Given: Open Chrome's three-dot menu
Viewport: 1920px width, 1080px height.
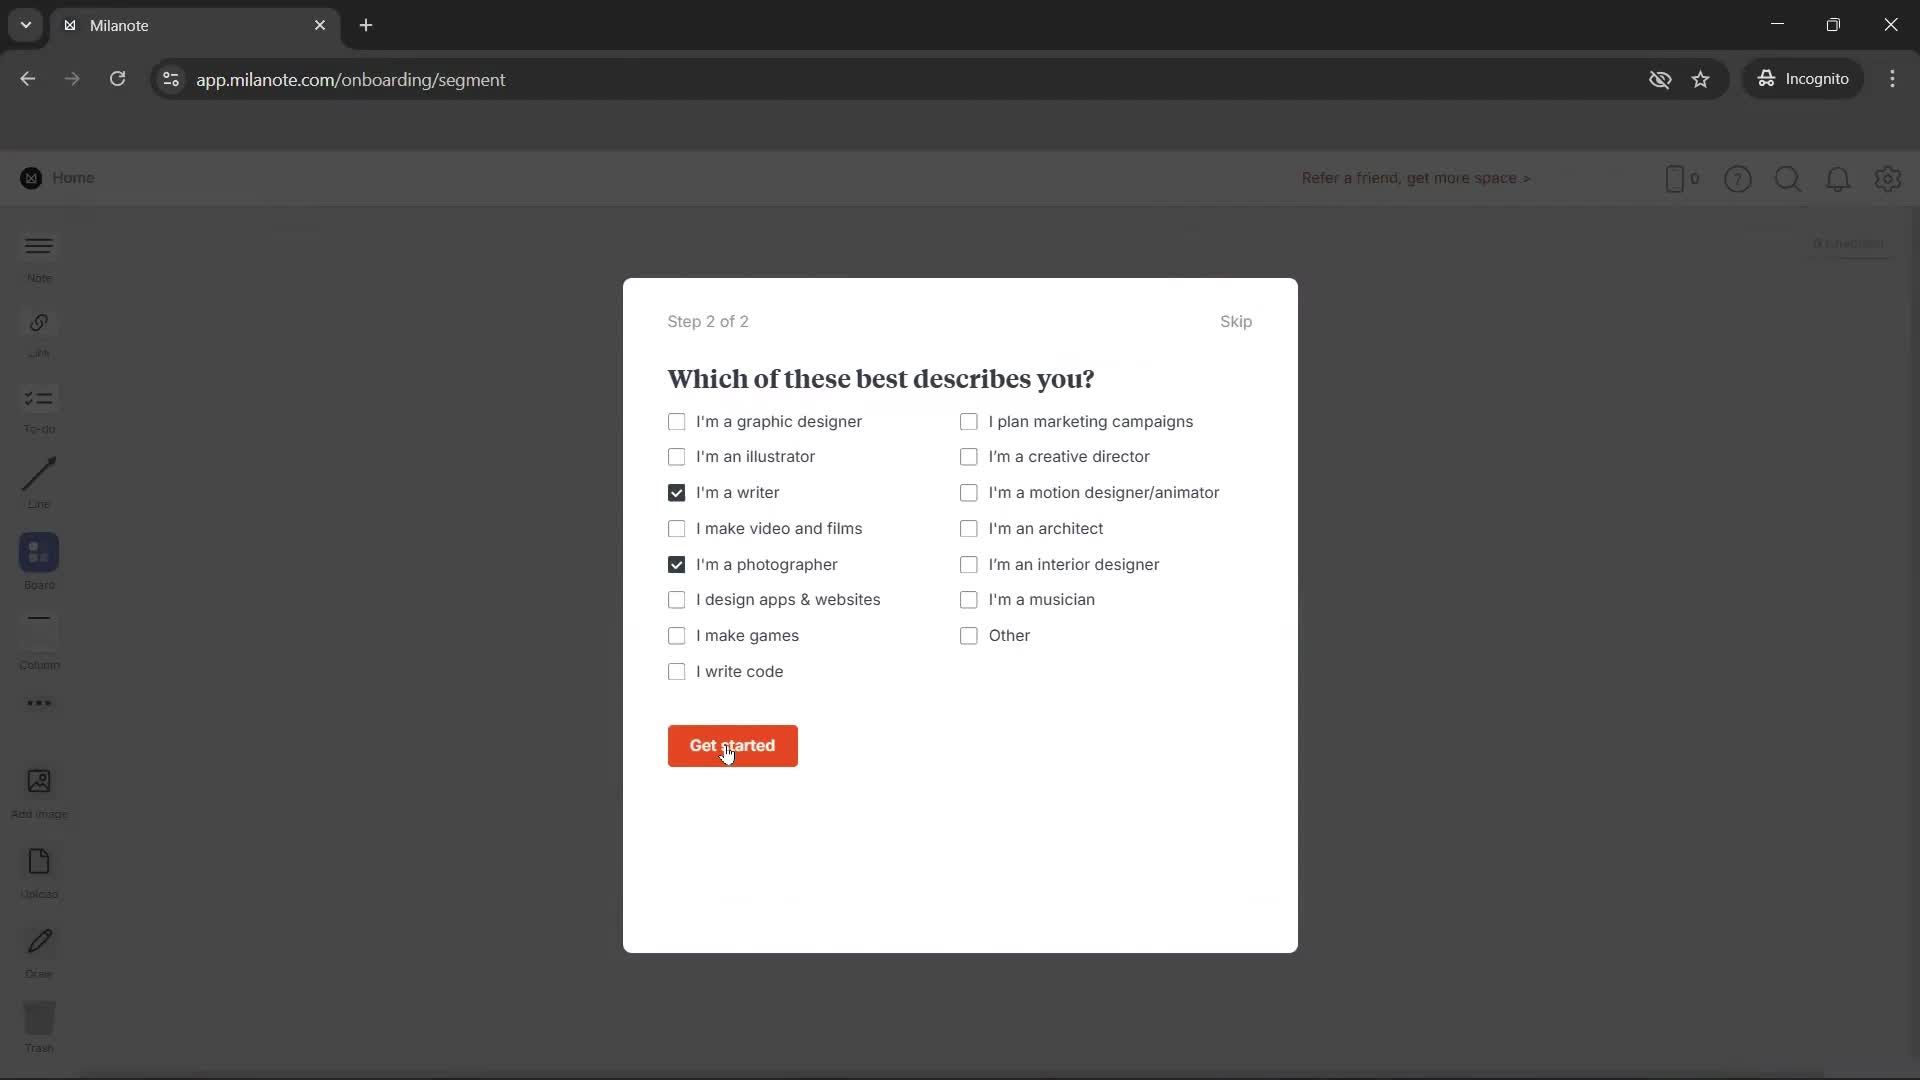Looking at the screenshot, I should 1893,79.
